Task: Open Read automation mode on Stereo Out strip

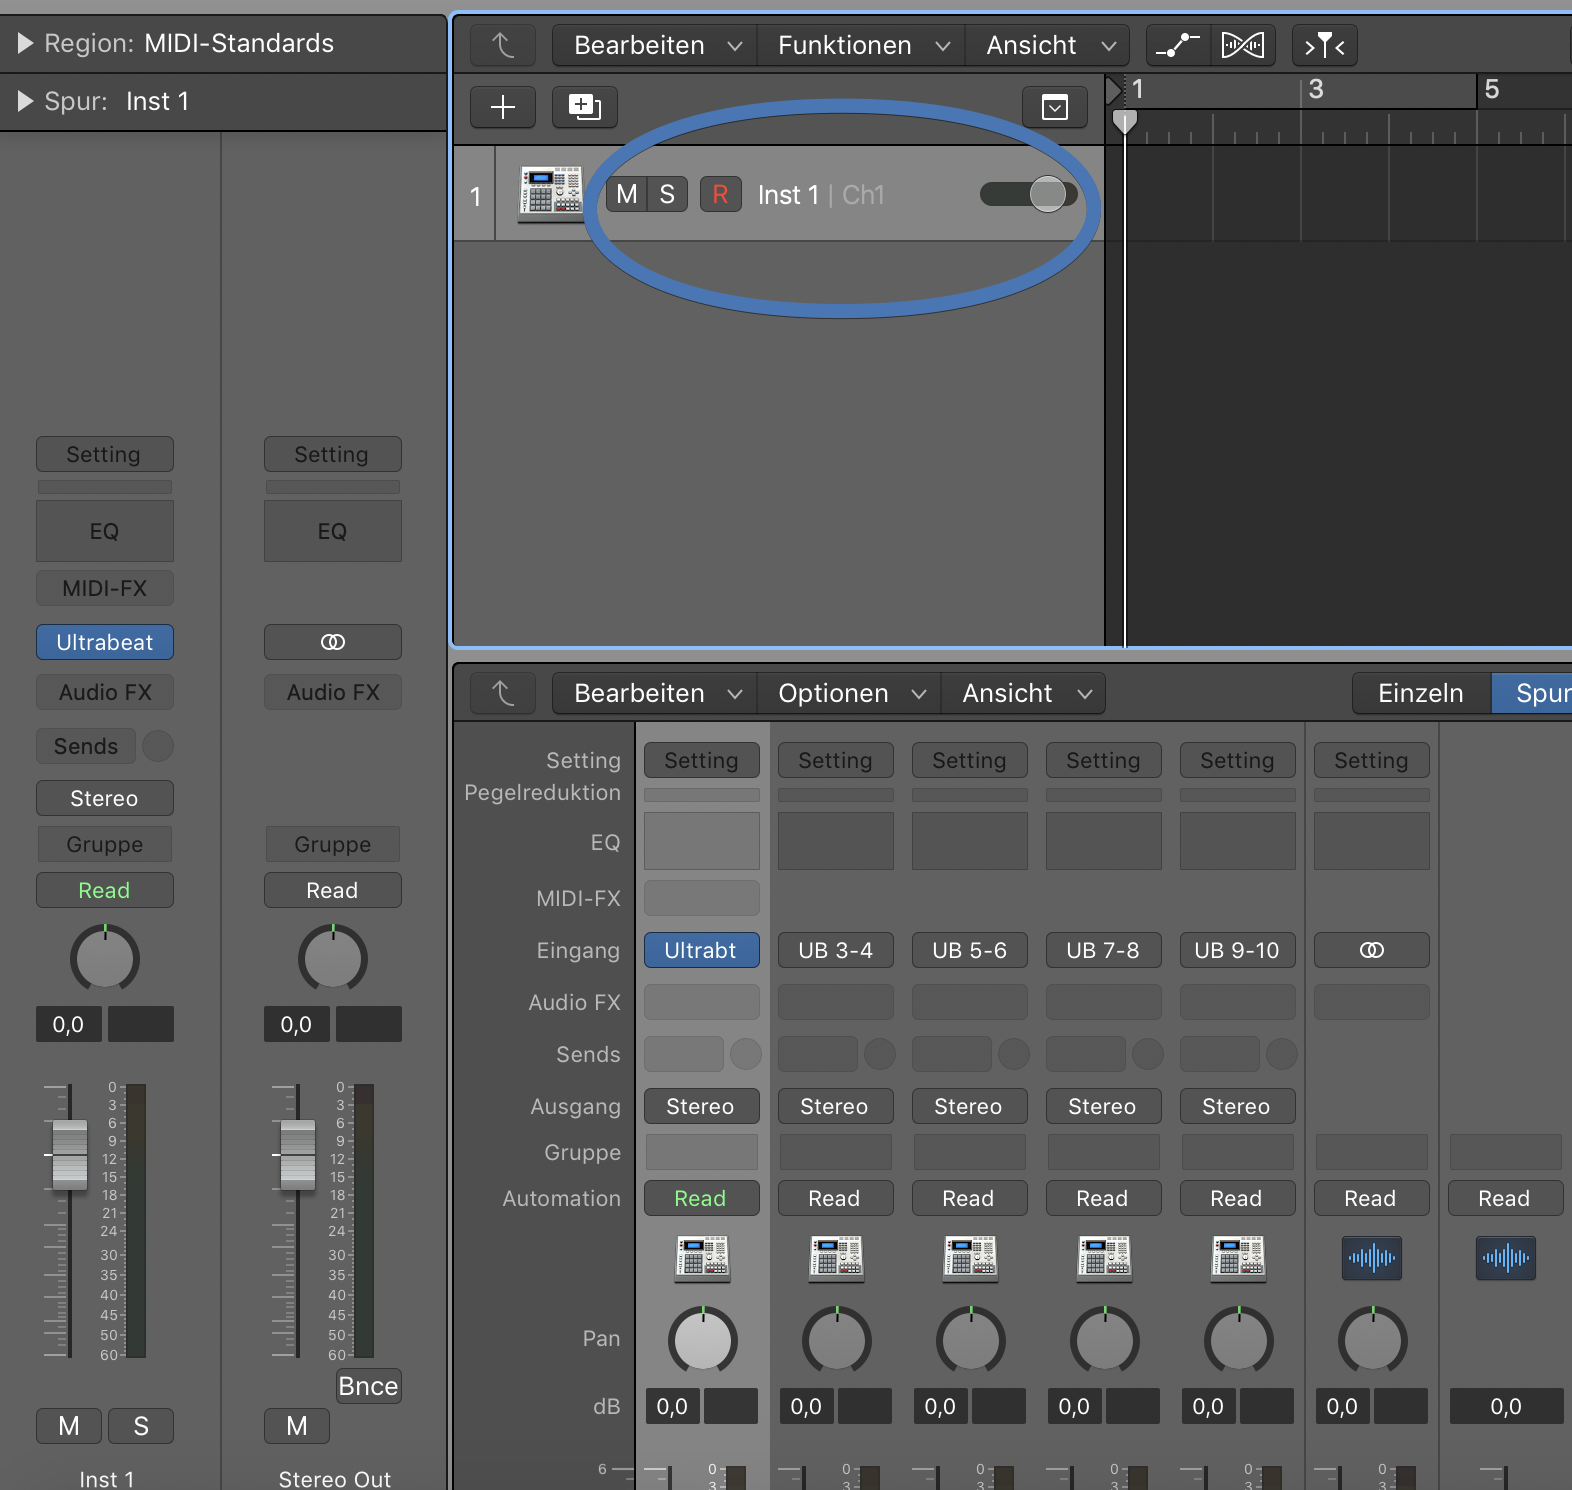Action: pyautogui.click(x=333, y=890)
